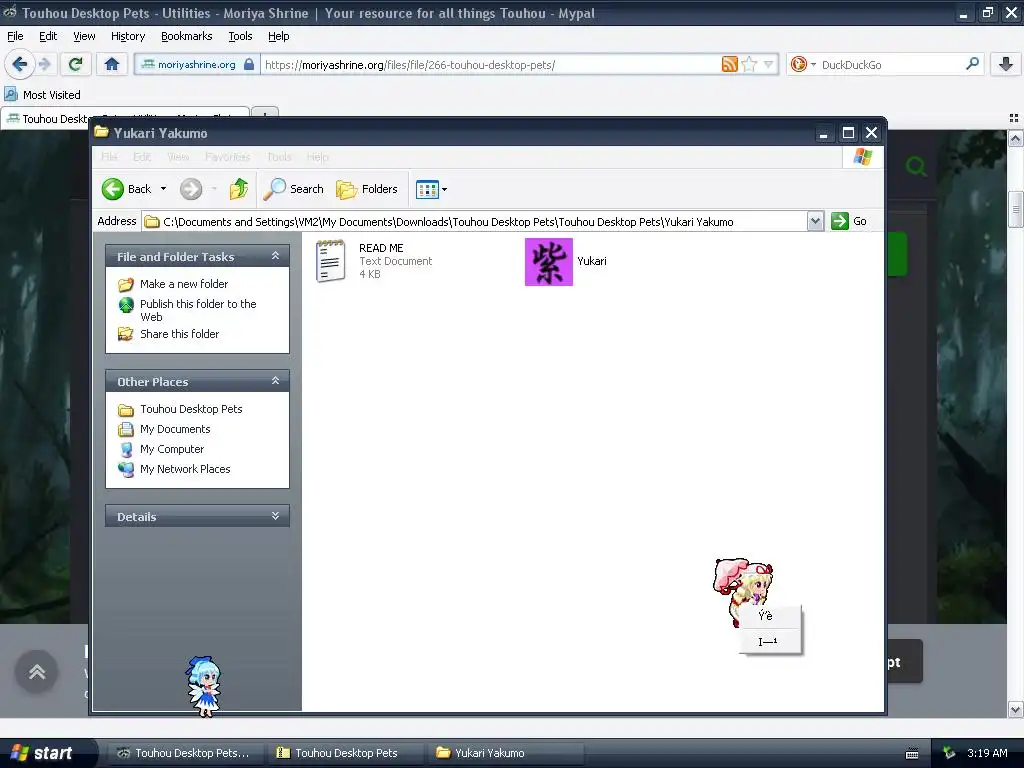Image resolution: width=1024 pixels, height=768 pixels.
Task: Switch to Yukari Yakumo taskbar button
Action: pos(506,753)
